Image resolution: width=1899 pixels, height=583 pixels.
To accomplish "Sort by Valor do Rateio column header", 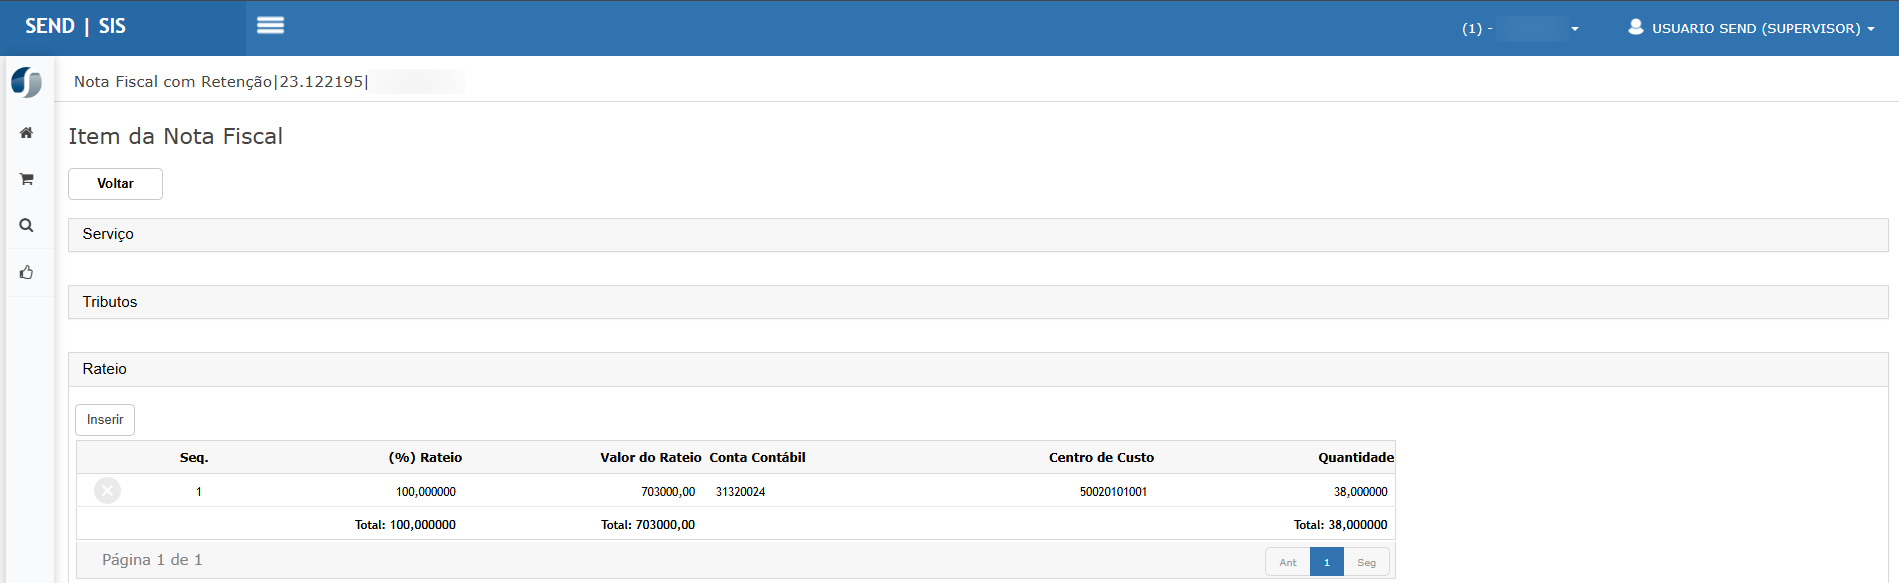I will point(650,457).
